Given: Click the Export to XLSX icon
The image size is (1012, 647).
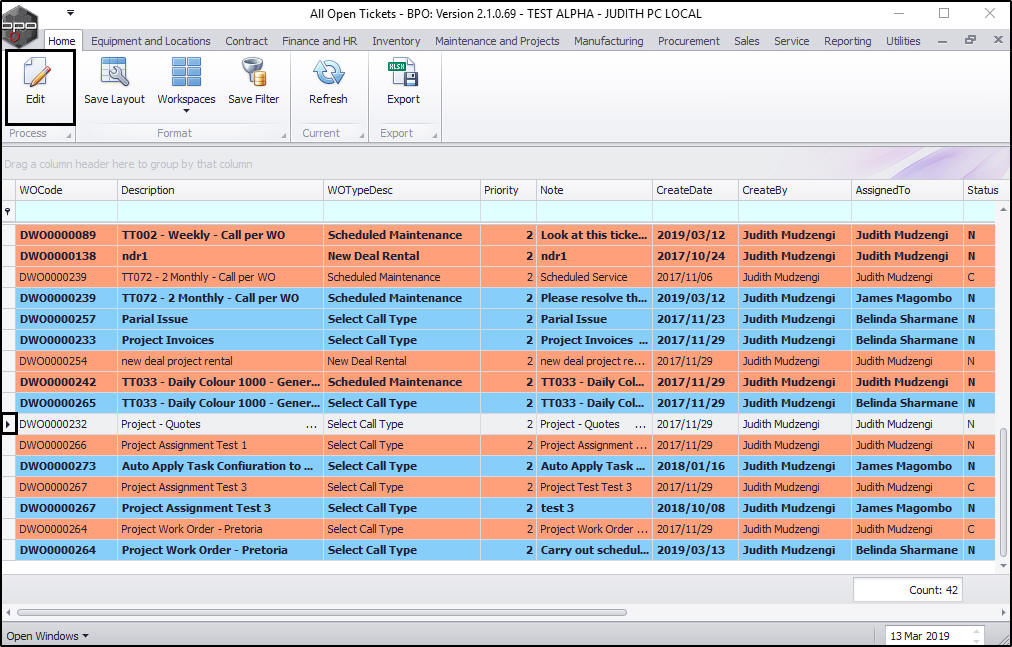Looking at the screenshot, I should 403,73.
